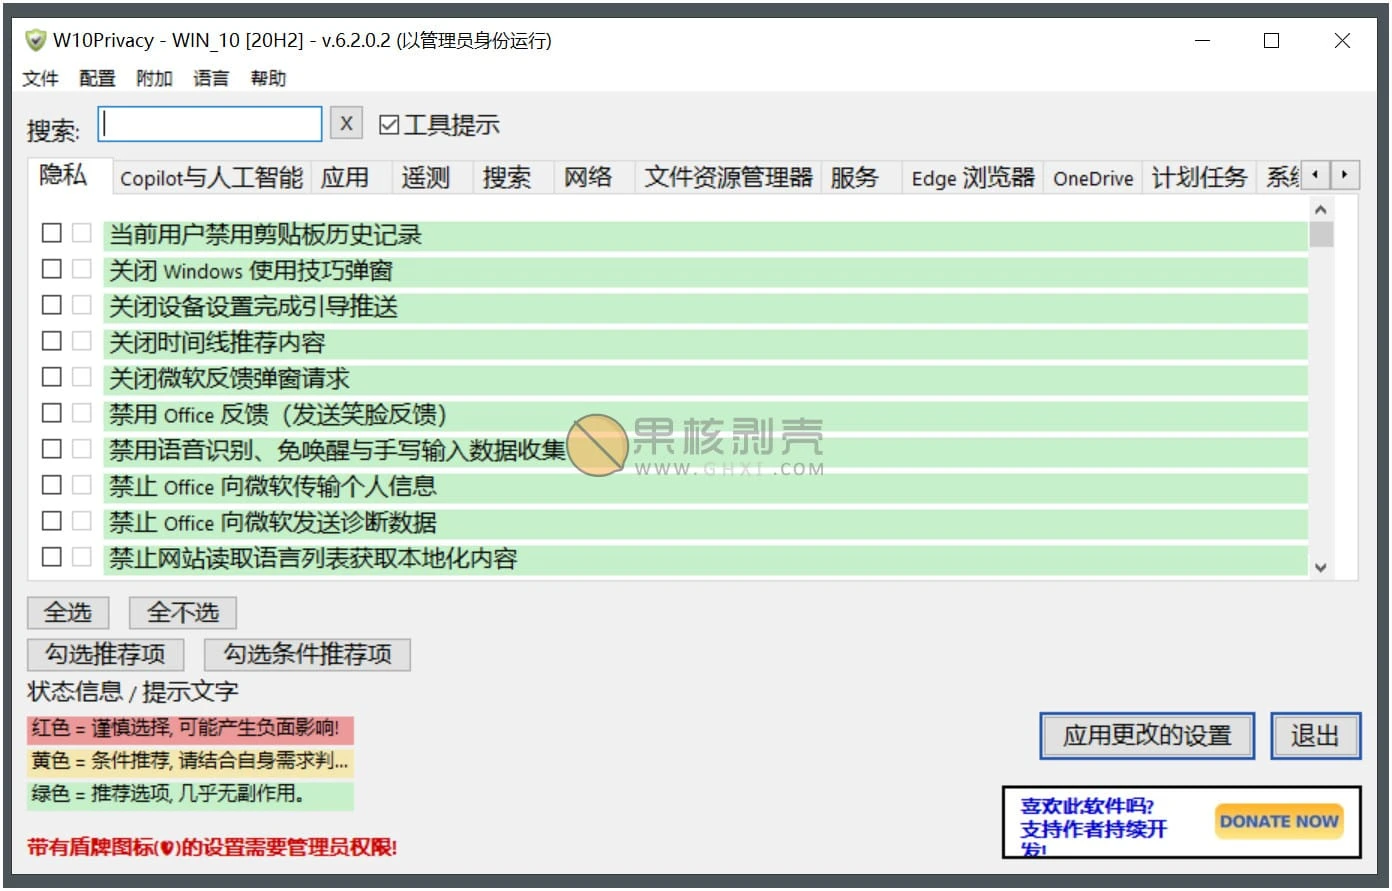The image size is (1392, 891).
Task: Check the box for 关闭时间线推荐内容
Action: tap(52, 341)
